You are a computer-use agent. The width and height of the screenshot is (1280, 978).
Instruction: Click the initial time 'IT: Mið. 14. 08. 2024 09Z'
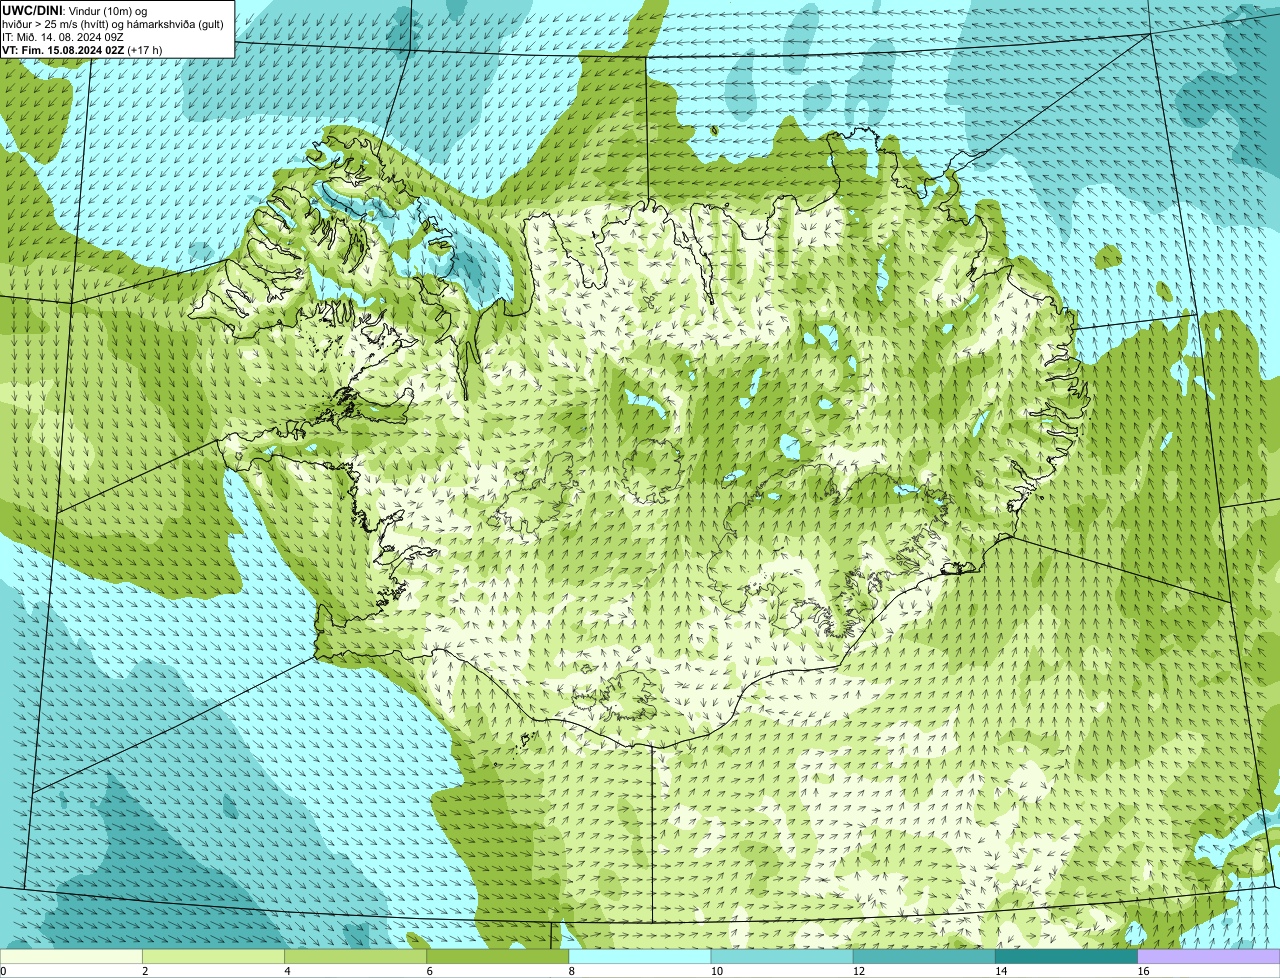[x=63, y=37]
